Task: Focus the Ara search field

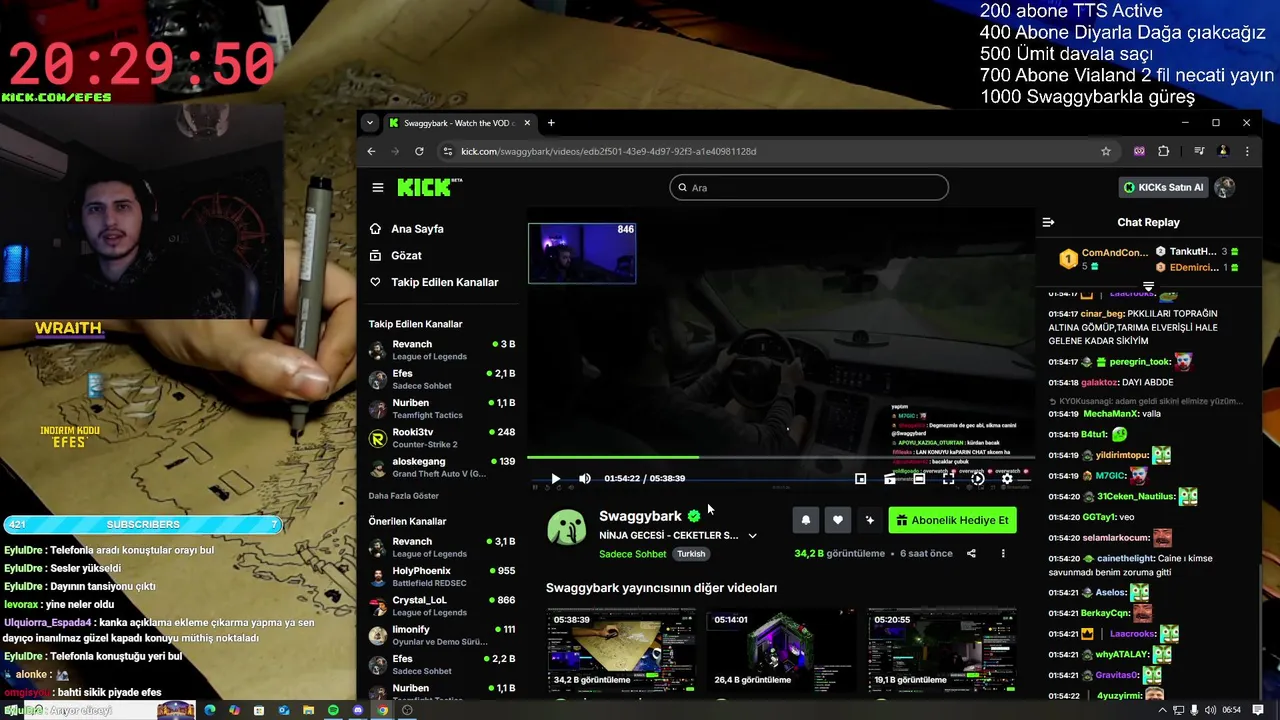Action: pos(809,187)
